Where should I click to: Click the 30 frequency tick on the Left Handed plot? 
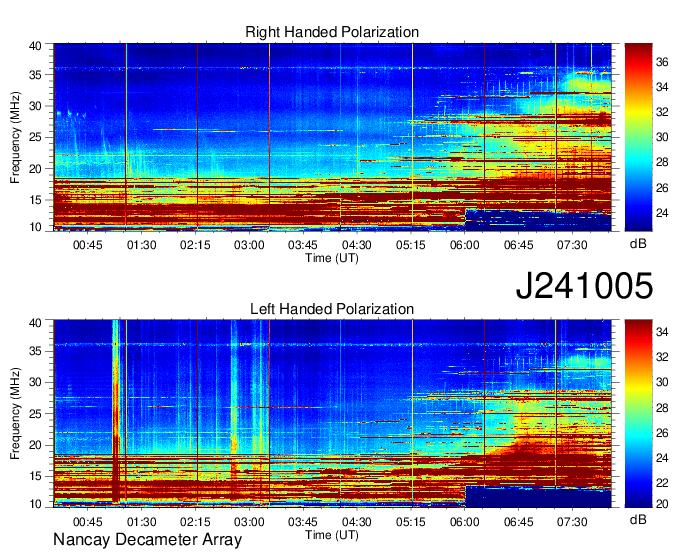[x=35, y=382]
